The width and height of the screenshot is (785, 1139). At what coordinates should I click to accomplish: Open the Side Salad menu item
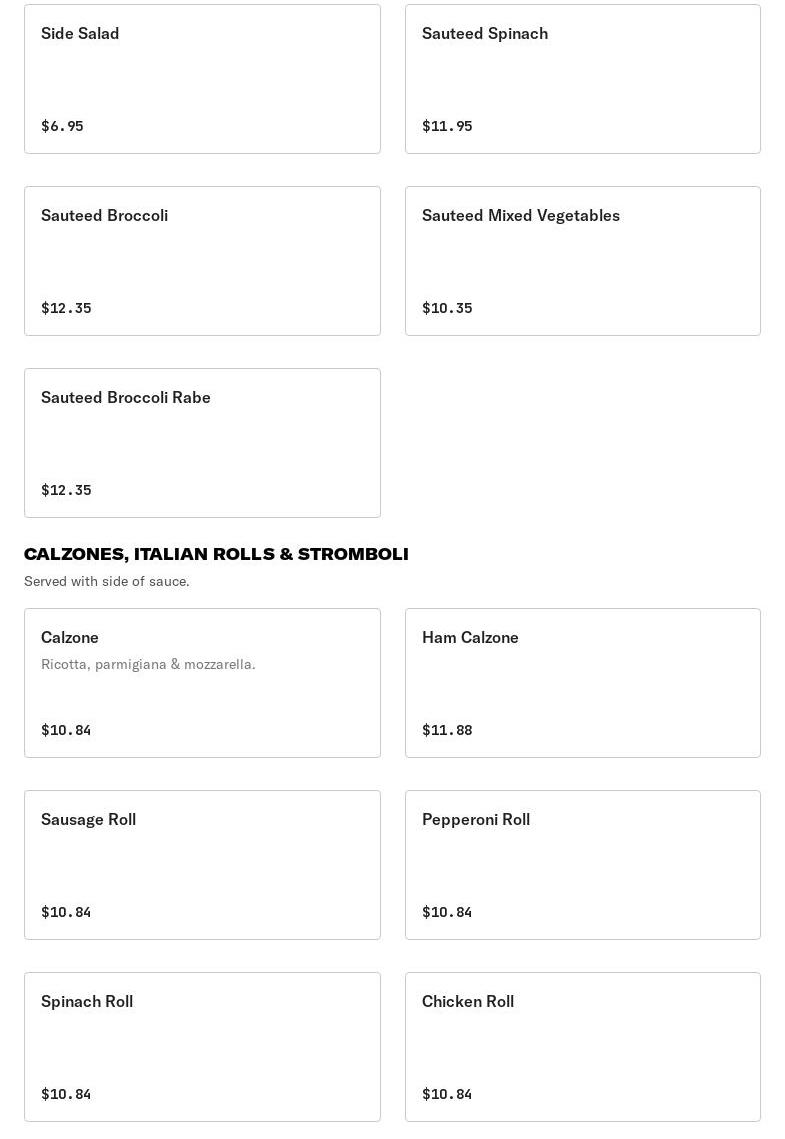(x=202, y=79)
